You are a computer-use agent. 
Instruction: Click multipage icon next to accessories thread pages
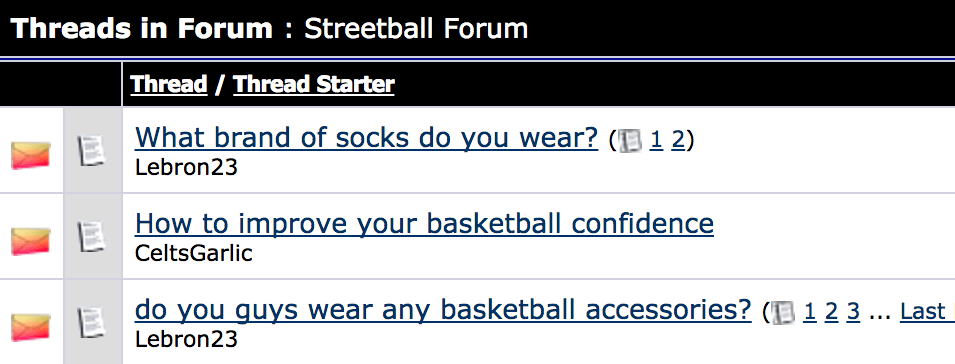coord(784,312)
